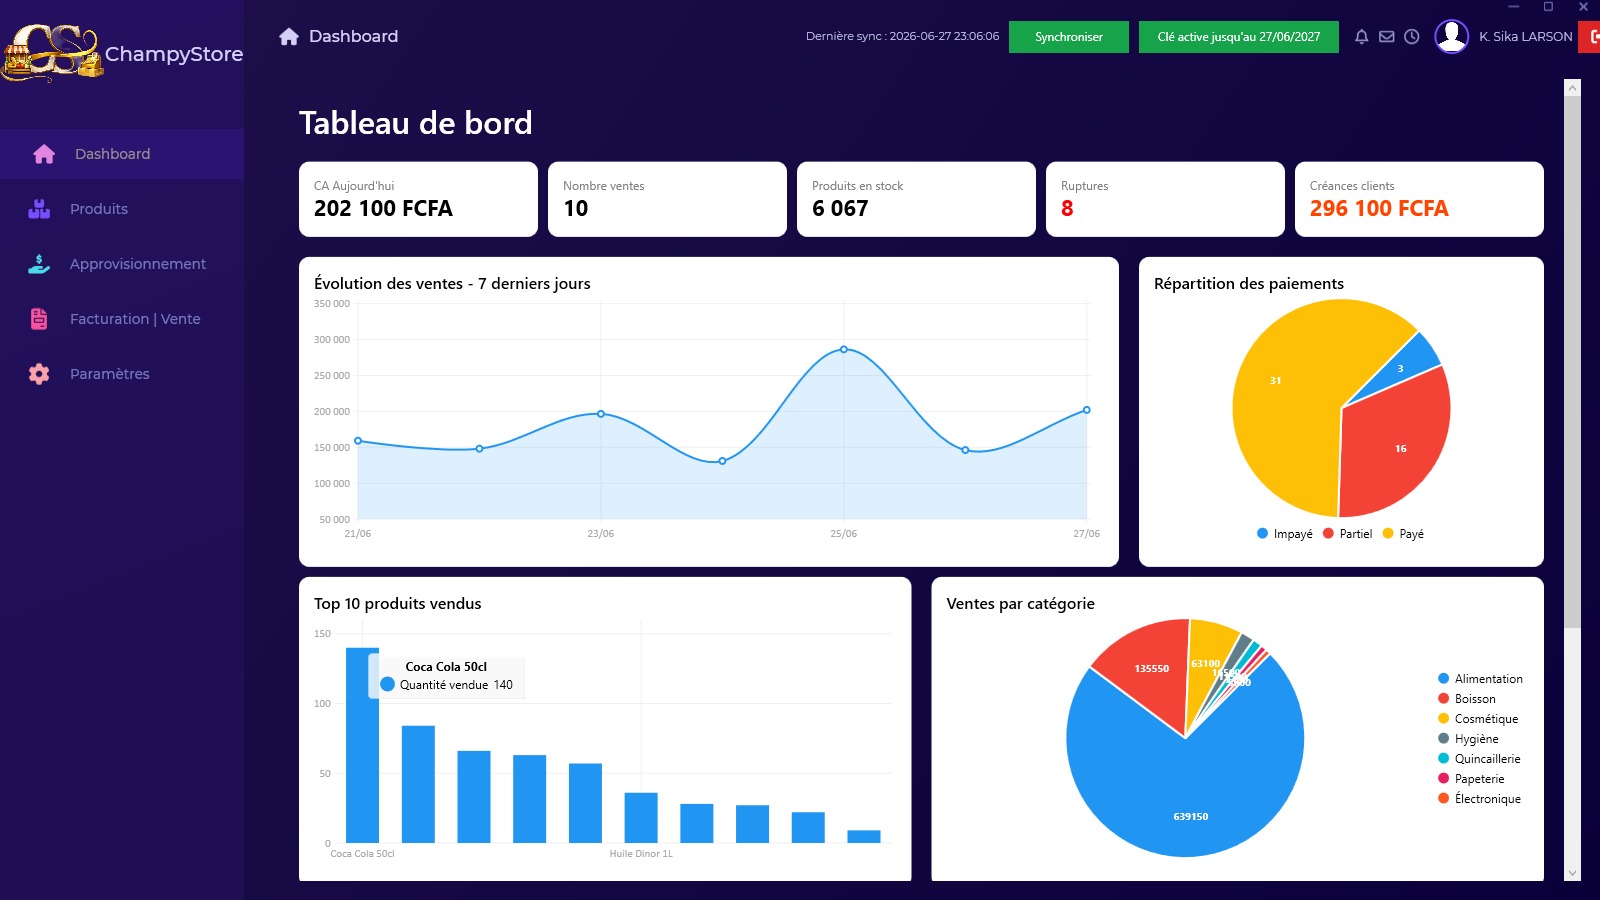Image resolution: width=1600 pixels, height=900 pixels.
Task: Click the user avatar icon
Action: click(x=1451, y=36)
